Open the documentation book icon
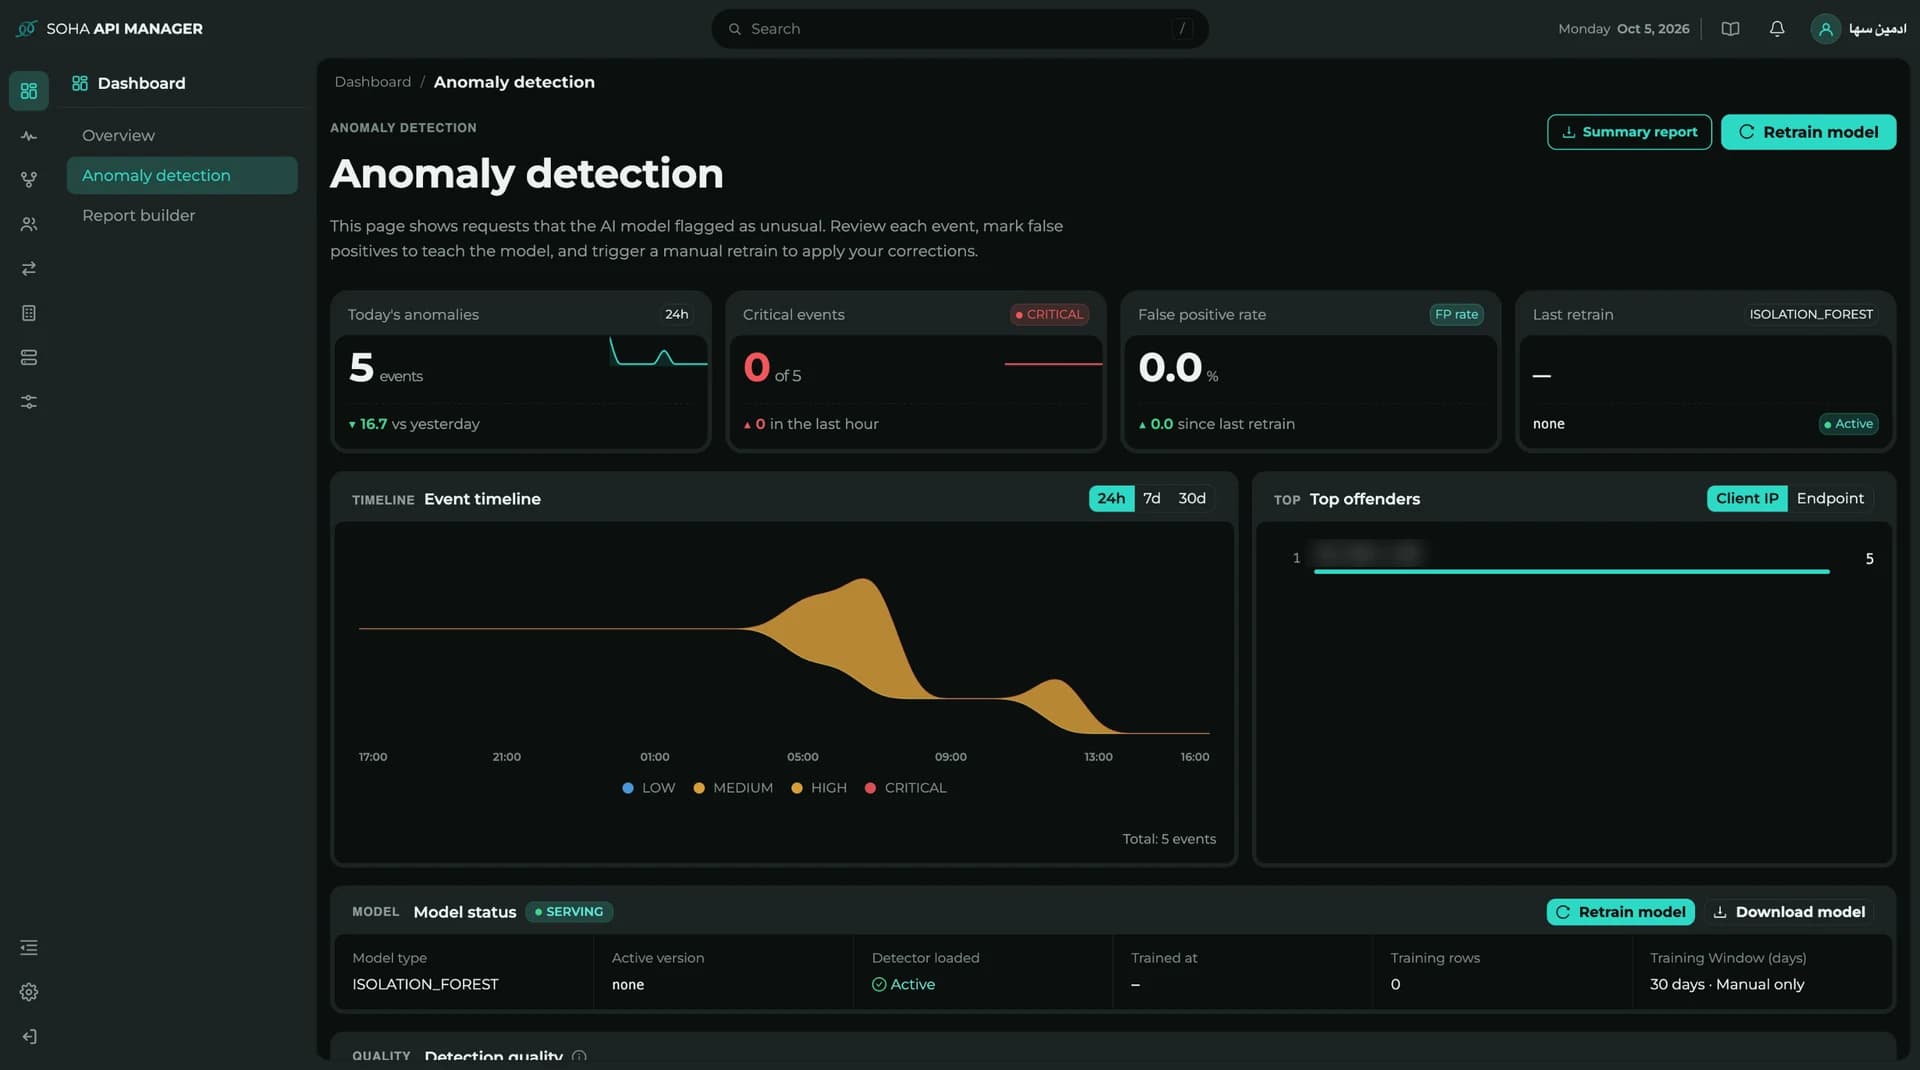Screen dimensions: 1920x1070 [1730, 29]
